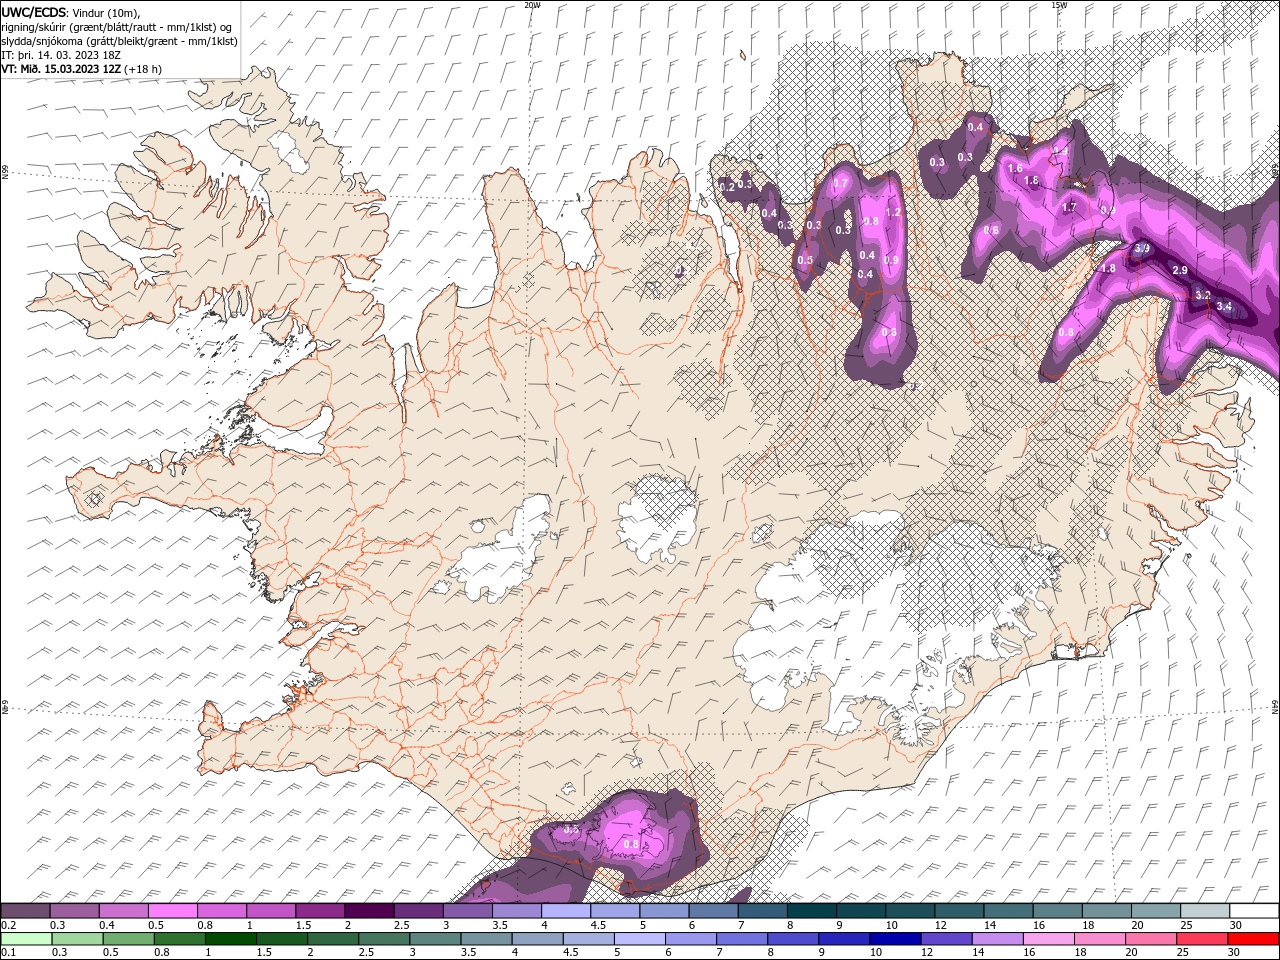The height and width of the screenshot is (960, 1280).
Task: Pick the 0.2 swatch in purple snow legend
Action: (25, 911)
